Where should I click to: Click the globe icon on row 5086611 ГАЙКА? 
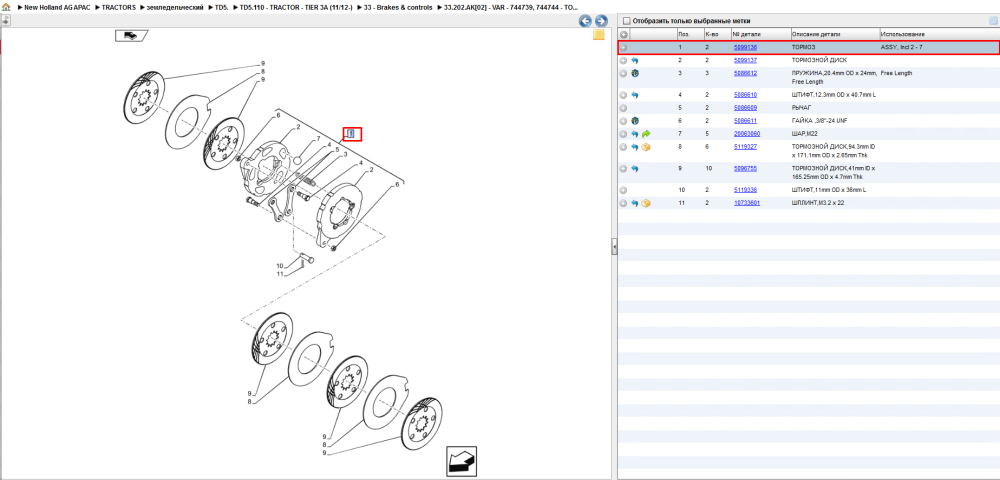[635, 120]
